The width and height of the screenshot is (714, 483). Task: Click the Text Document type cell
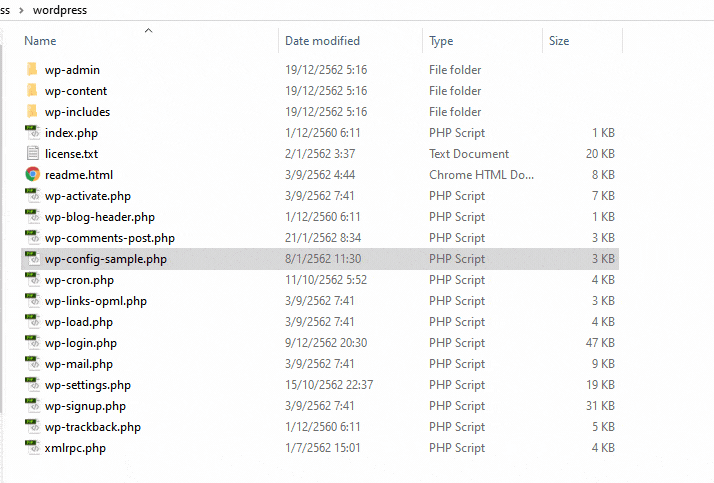469,153
